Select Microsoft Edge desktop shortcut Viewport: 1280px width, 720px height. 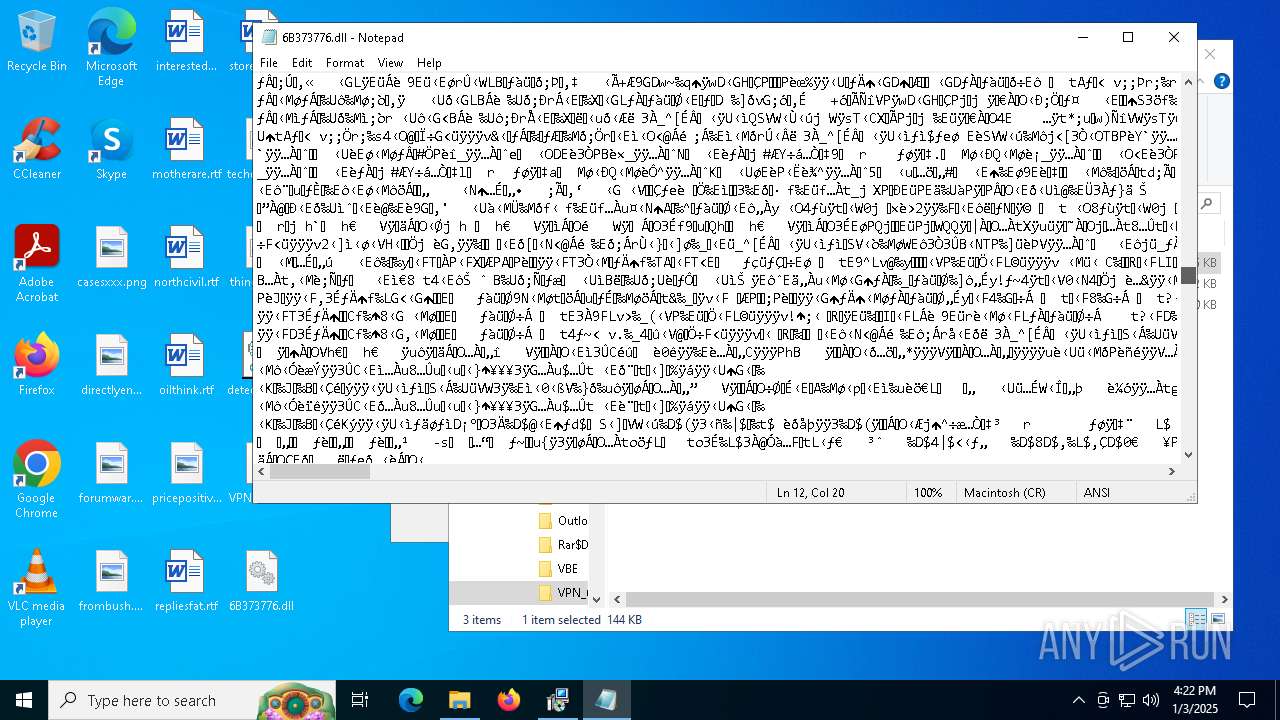coord(111,47)
